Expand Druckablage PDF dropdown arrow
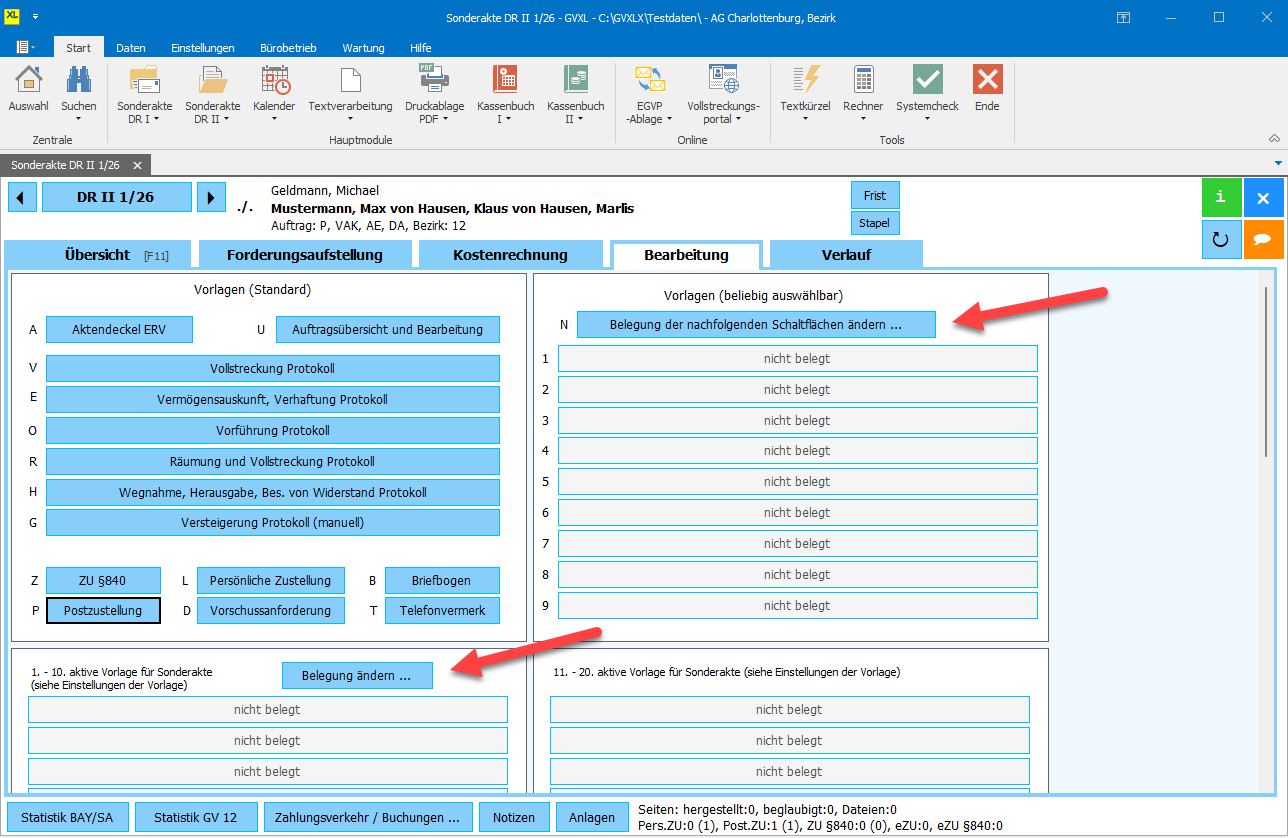This screenshot has width=1288, height=838. point(445,119)
